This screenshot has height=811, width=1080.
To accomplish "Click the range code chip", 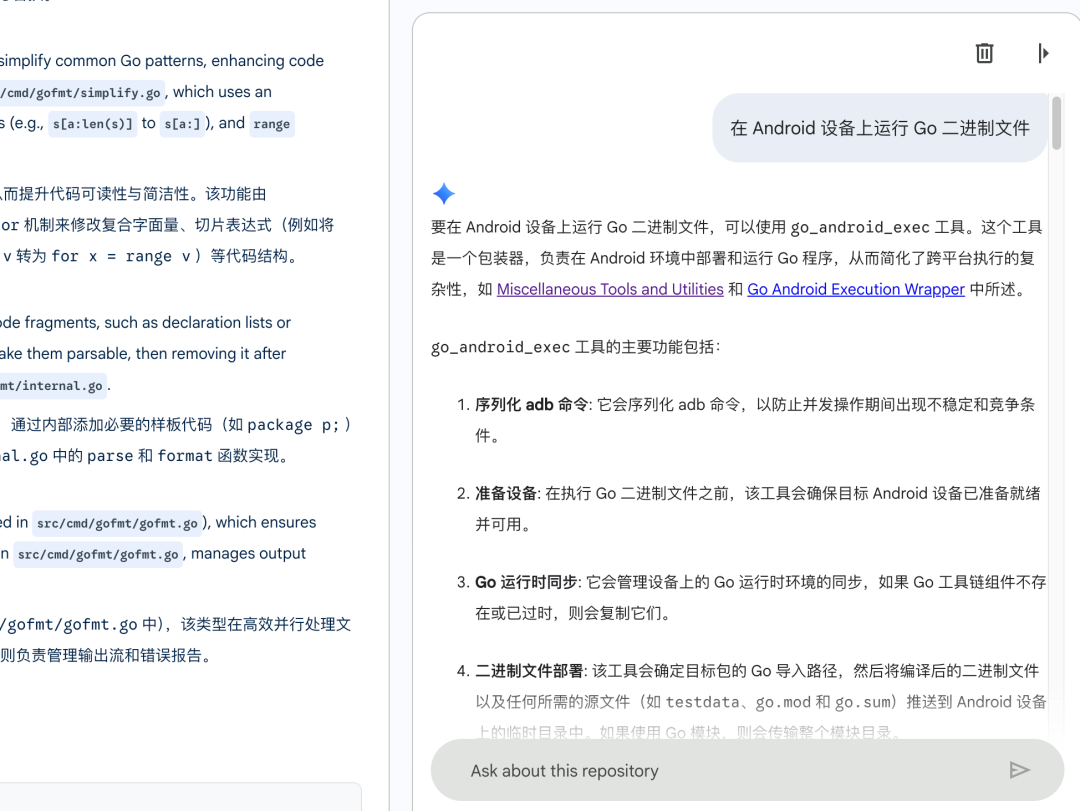I will pyautogui.click(x=272, y=123).
